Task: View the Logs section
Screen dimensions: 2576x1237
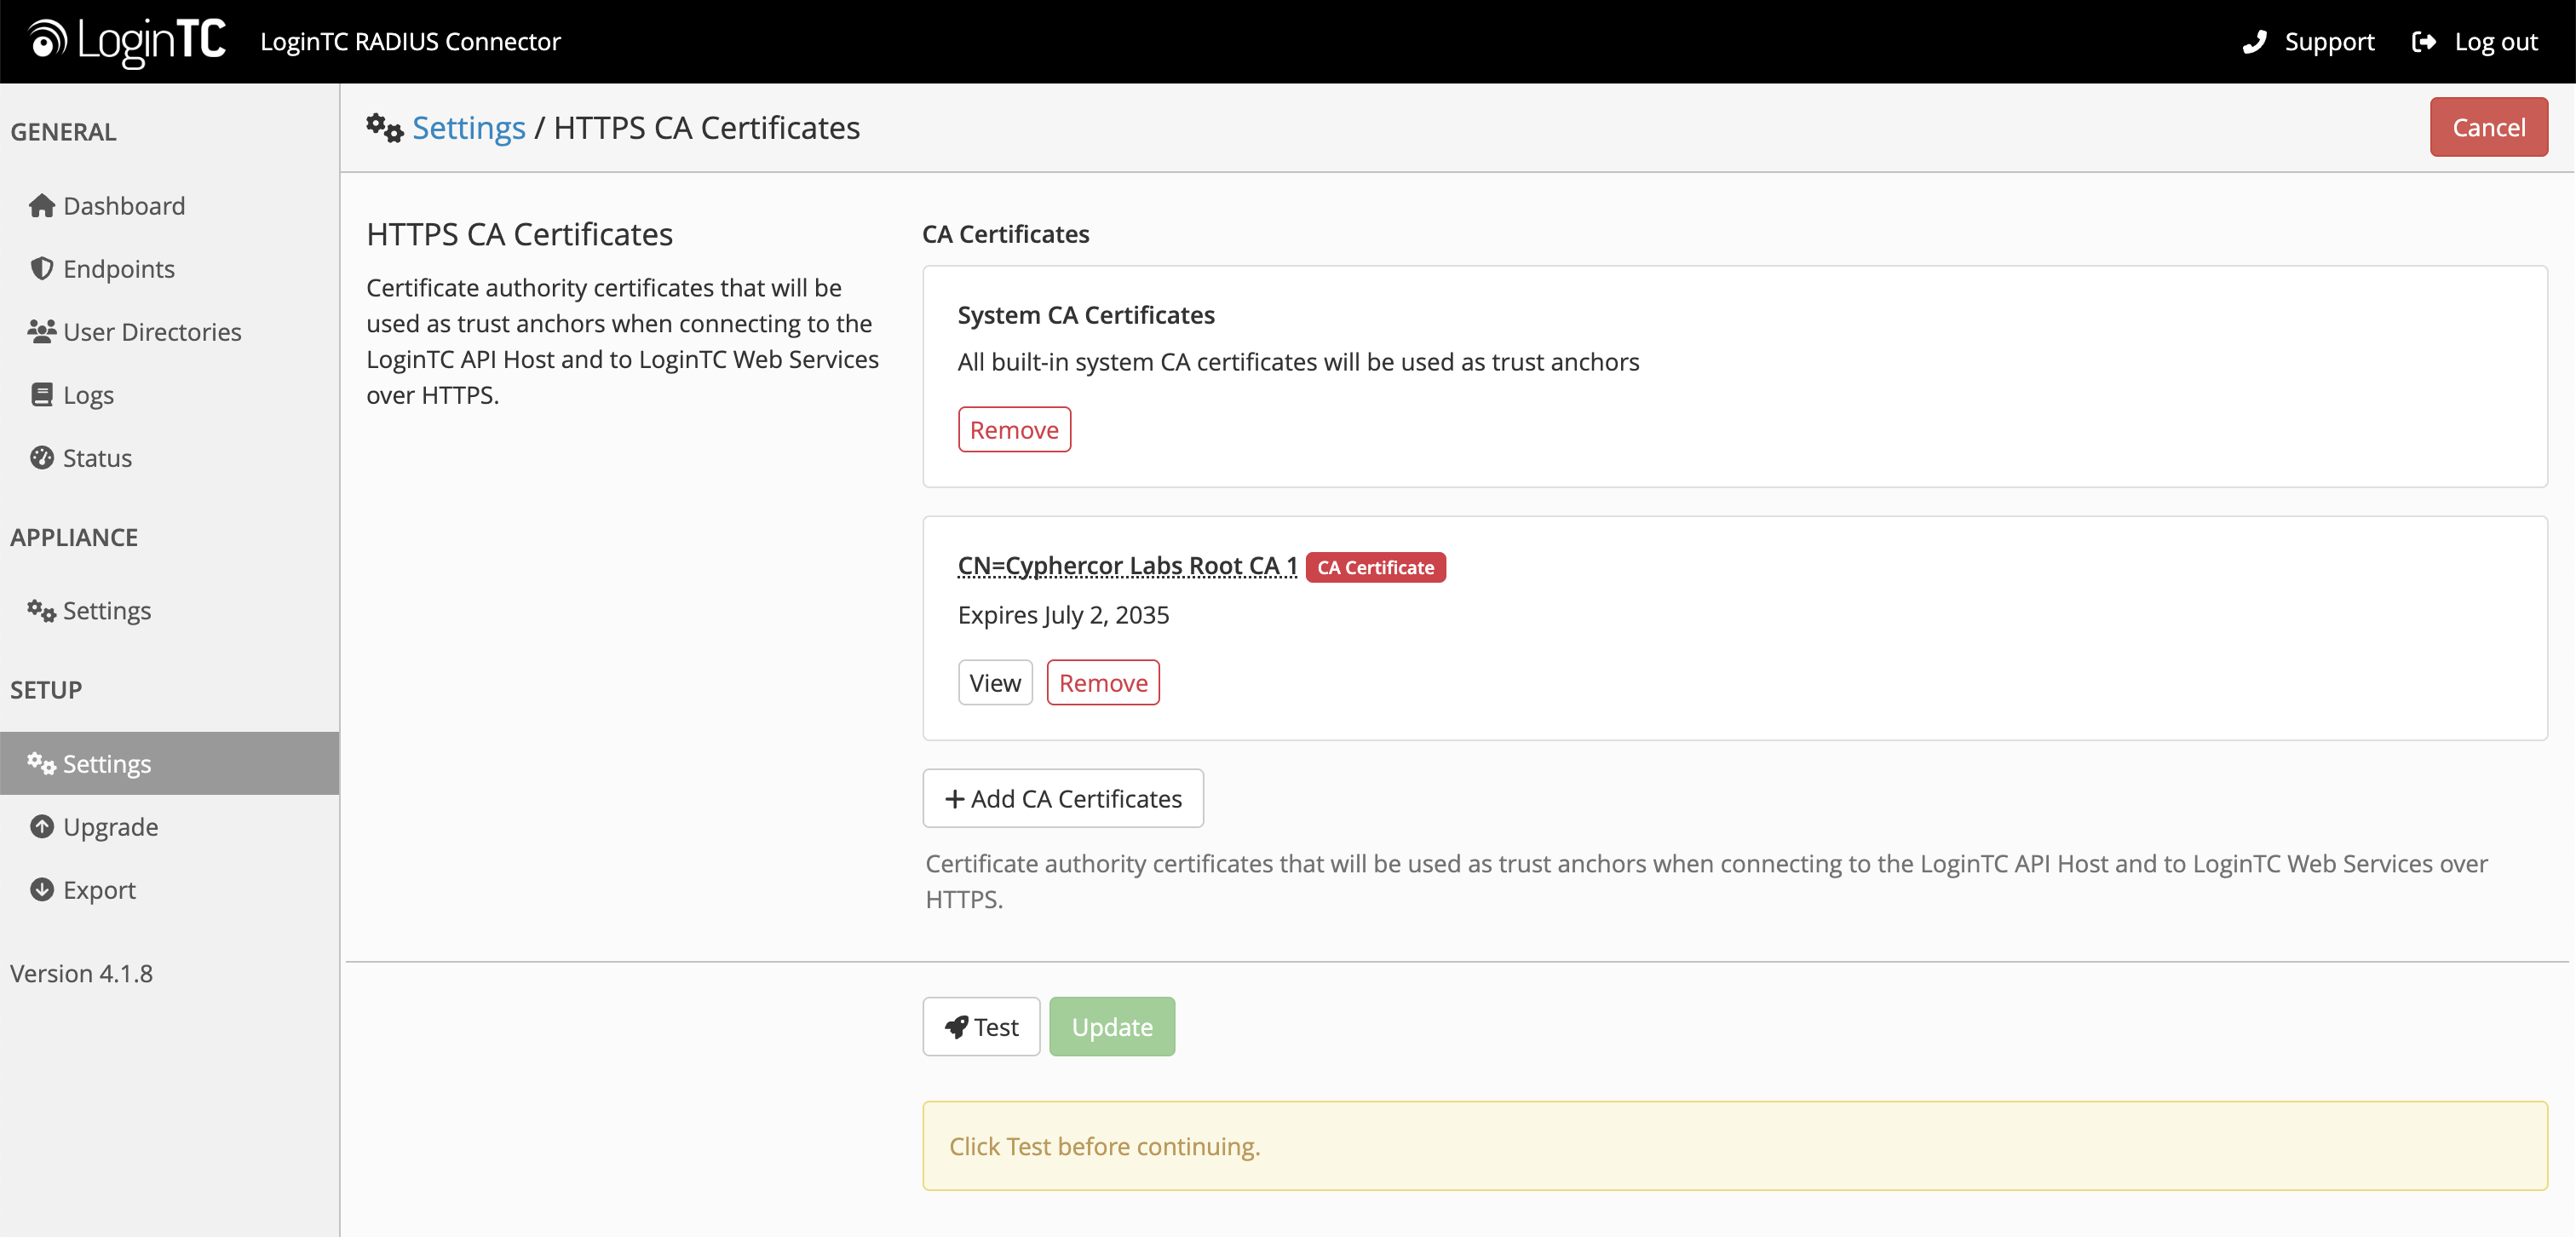Action: coord(170,395)
